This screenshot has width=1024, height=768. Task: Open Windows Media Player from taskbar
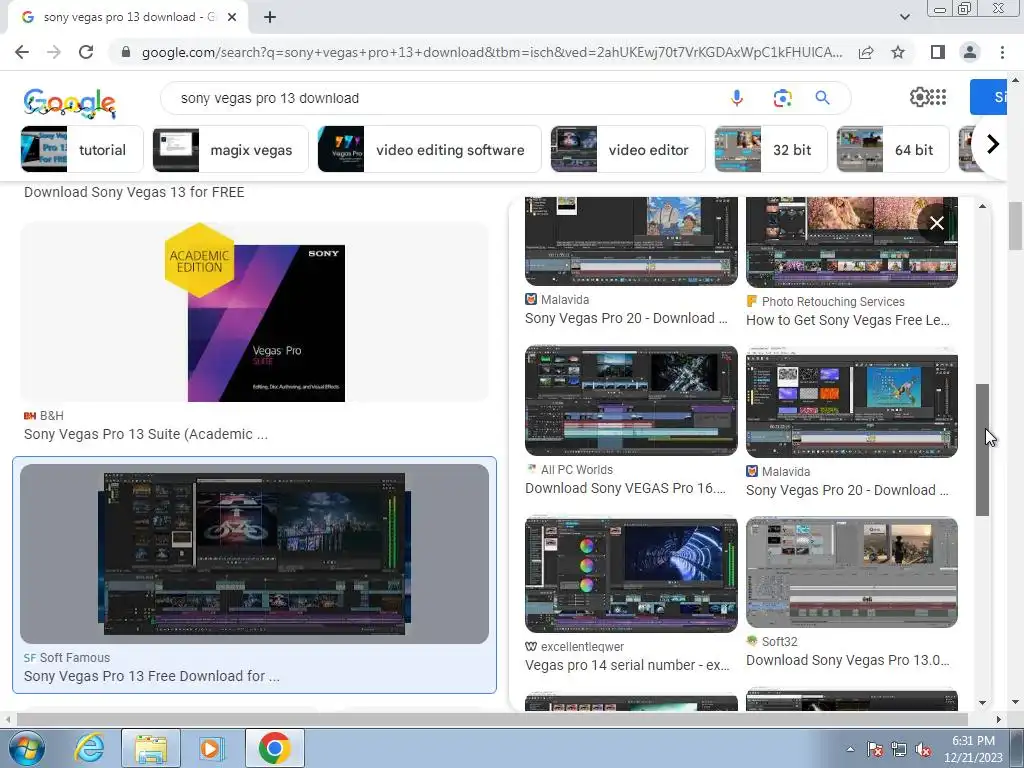(212, 748)
